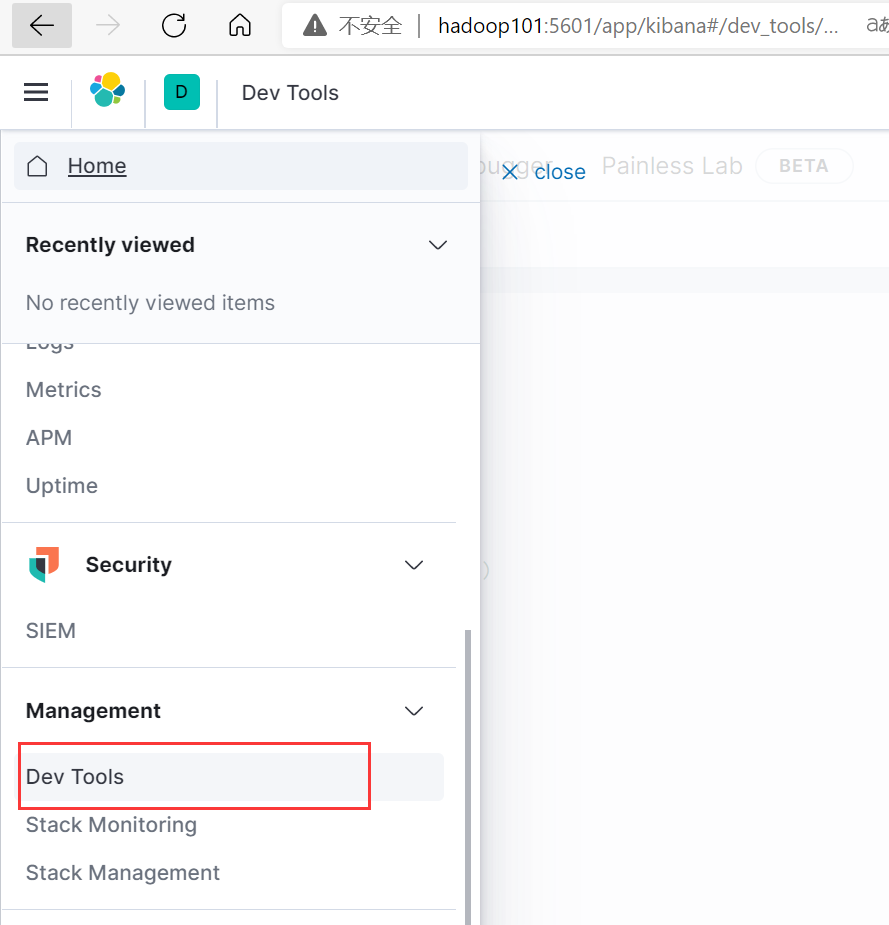Screen dimensions: 889x925
Task: Click the browser back arrow
Action: (x=42, y=26)
